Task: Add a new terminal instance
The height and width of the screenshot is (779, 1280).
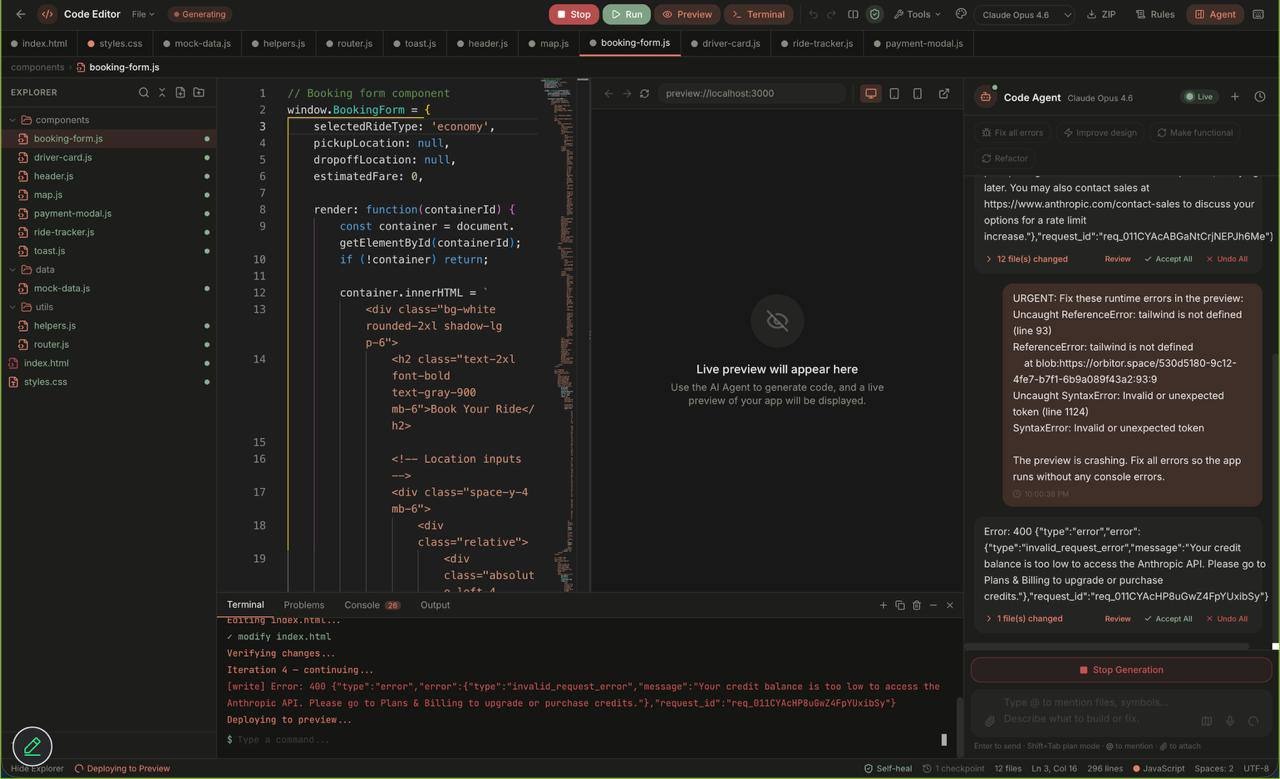Action: click(x=883, y=604)
